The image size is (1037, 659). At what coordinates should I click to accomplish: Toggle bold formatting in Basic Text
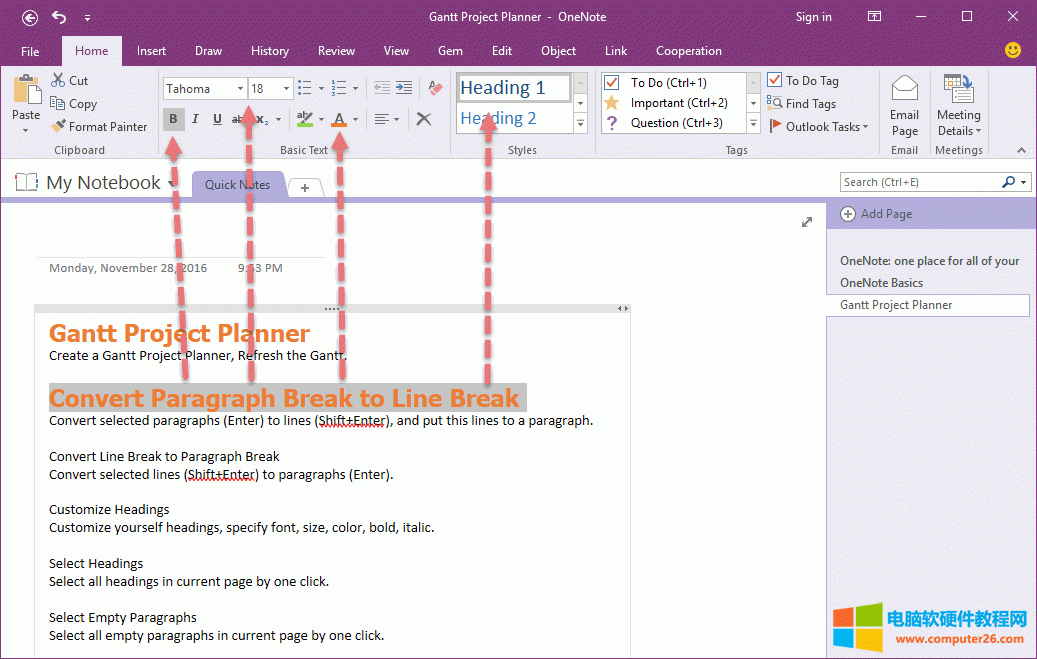pyautogui.click(x=173, y=119)
